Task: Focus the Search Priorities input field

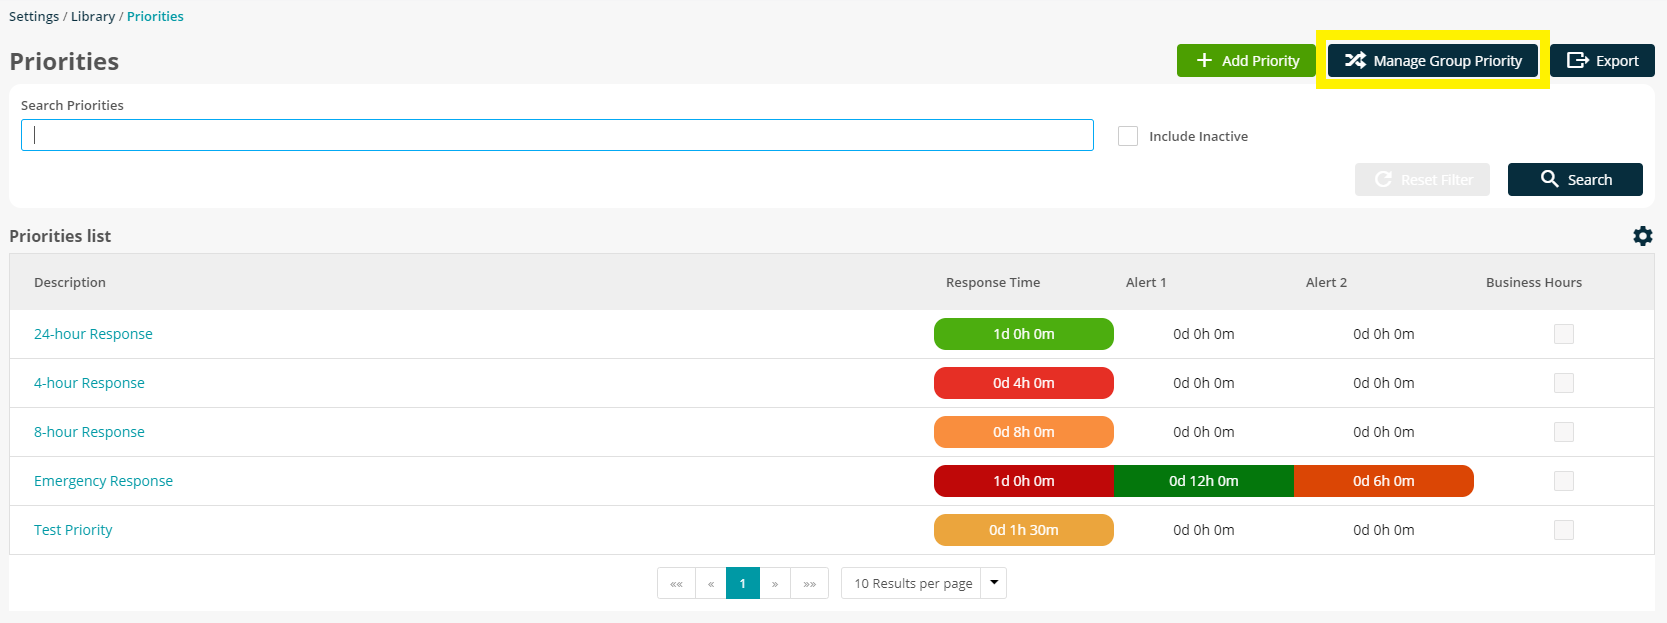Action: (x=557, y=135)
